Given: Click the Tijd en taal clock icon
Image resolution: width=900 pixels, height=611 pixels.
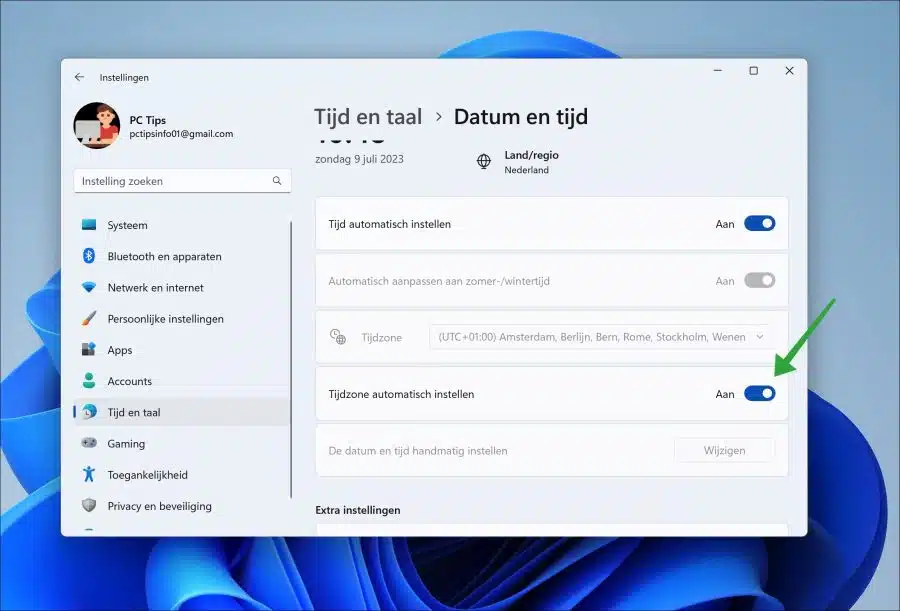Looking at the screenshot, I should [x=89, y=412].
